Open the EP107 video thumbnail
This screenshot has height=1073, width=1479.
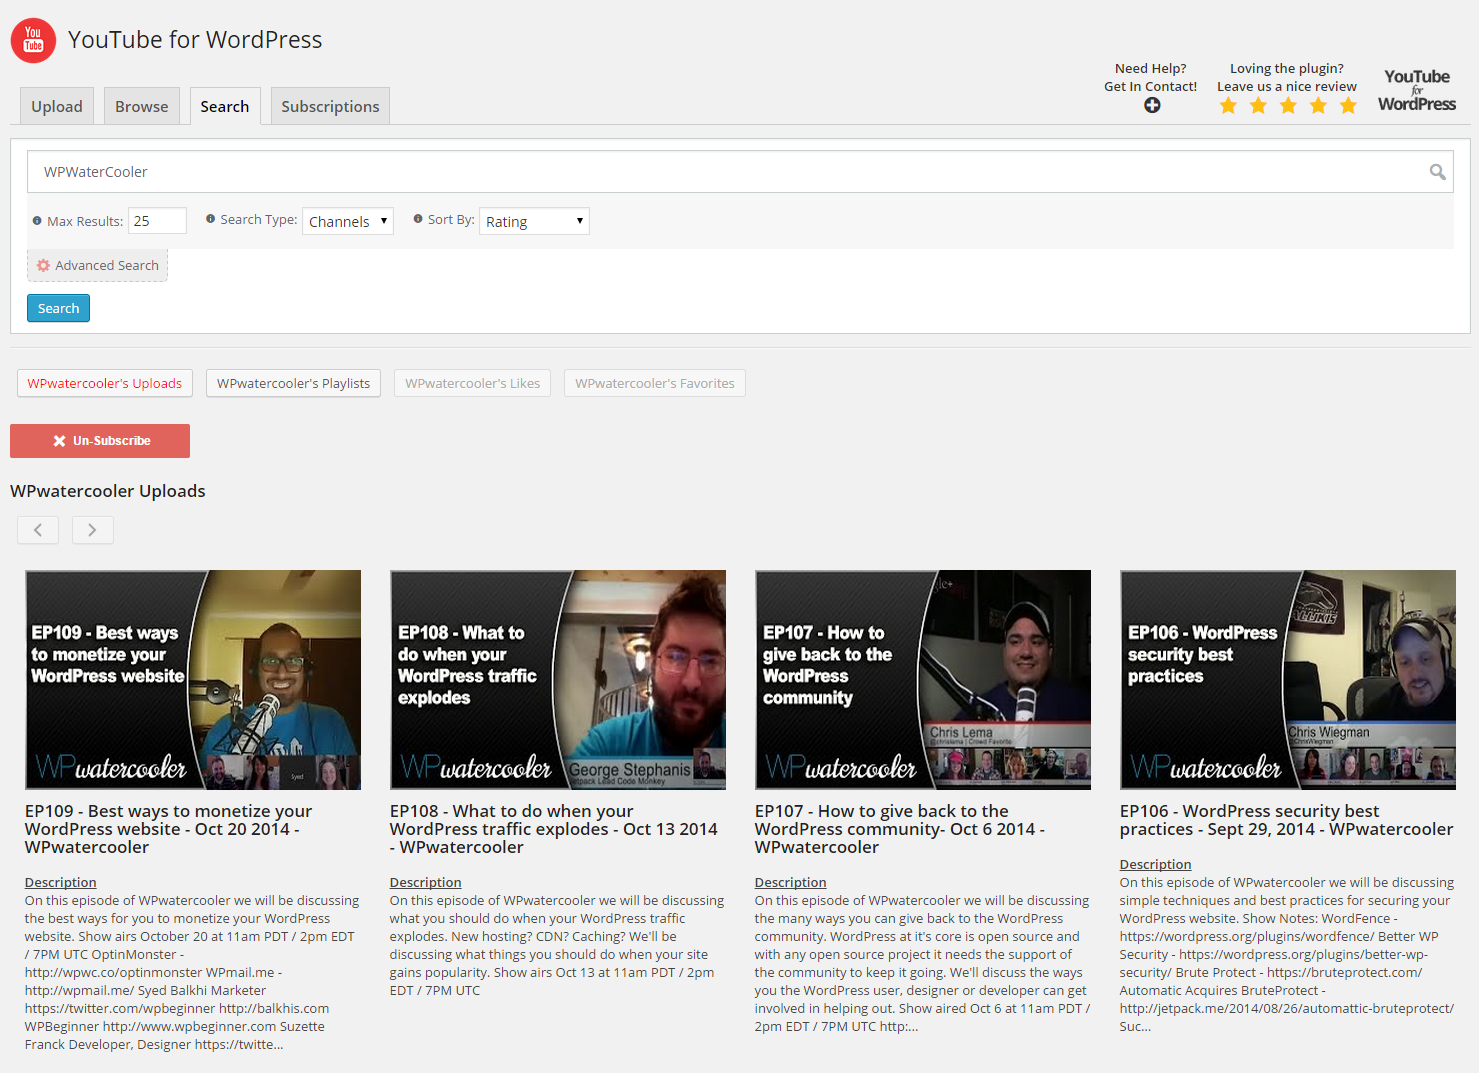923,680
